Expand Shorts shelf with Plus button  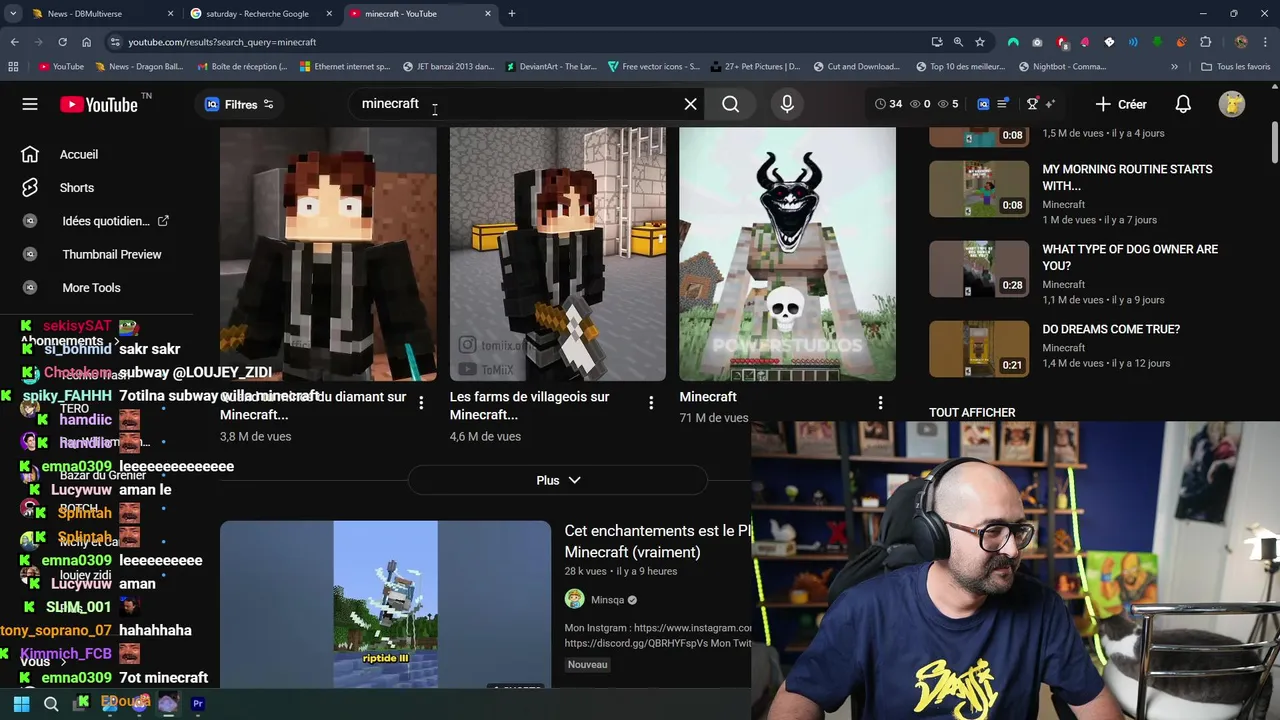point(558,480)
